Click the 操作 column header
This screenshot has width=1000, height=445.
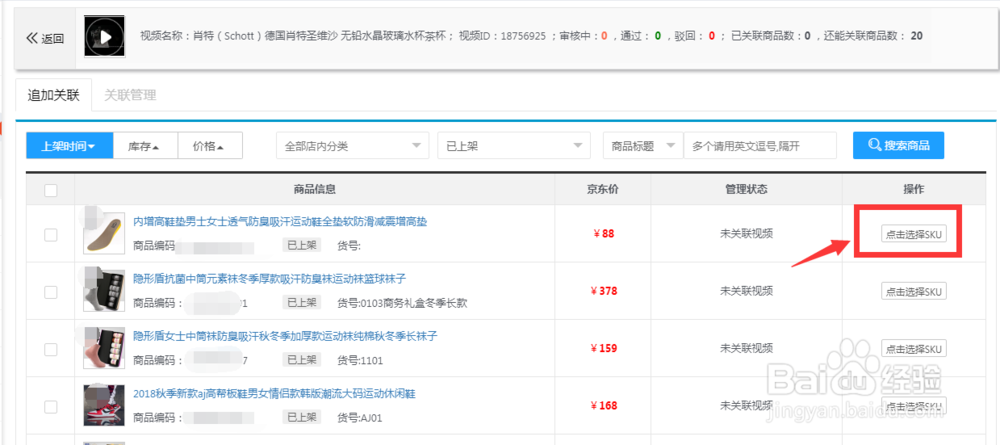pyautogui.click(x=914, y=189)
